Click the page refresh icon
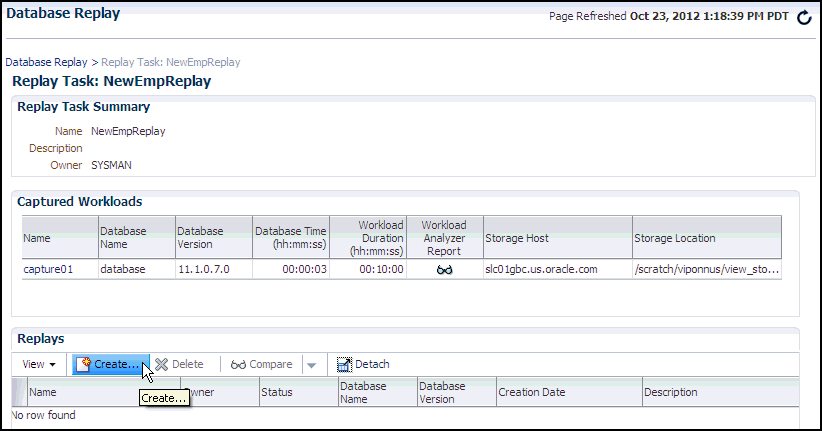The width and height of the screenshot is (822, 431). click(804, 18)
